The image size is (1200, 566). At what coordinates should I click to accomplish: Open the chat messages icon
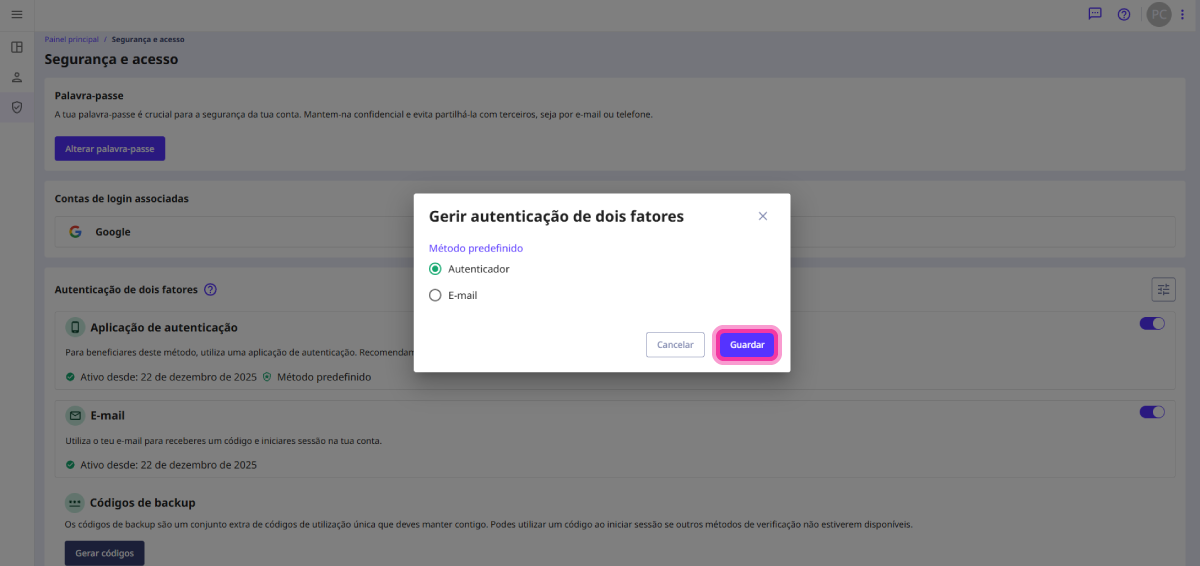(x=1095, y=14)
